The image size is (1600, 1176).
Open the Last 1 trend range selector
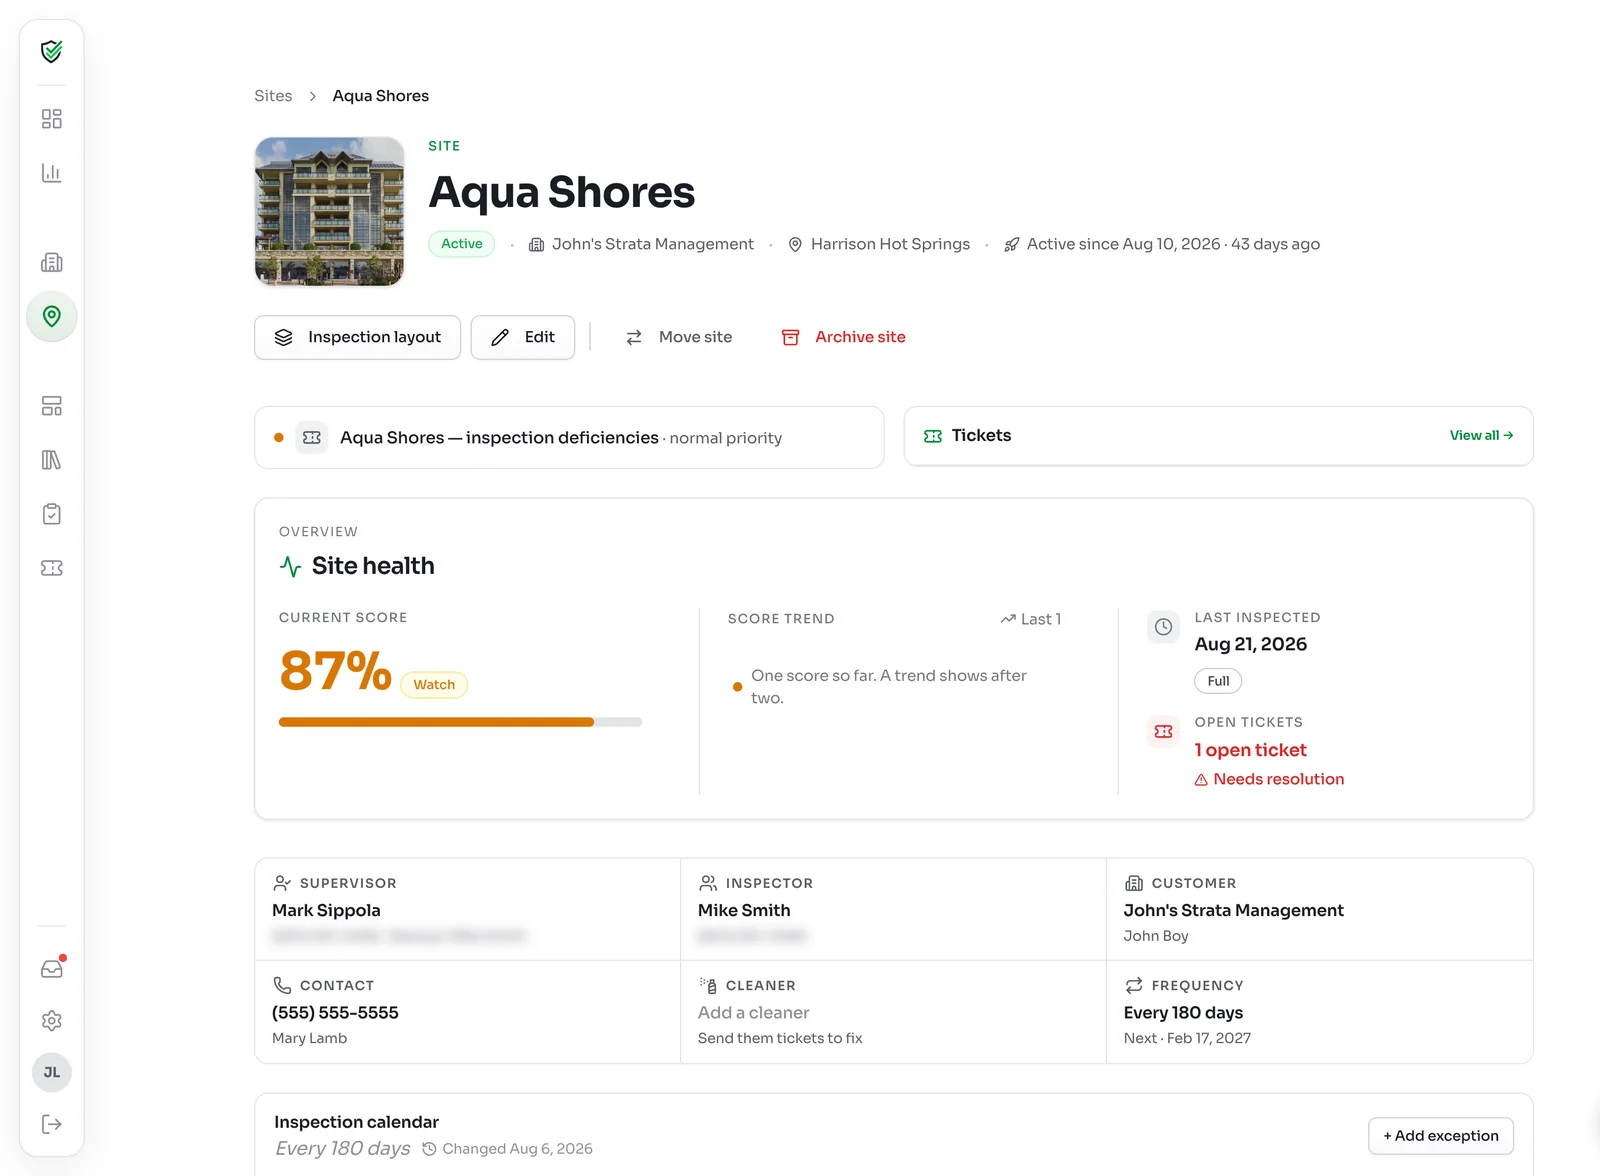pyautogui.click(x=1031, y=619)
